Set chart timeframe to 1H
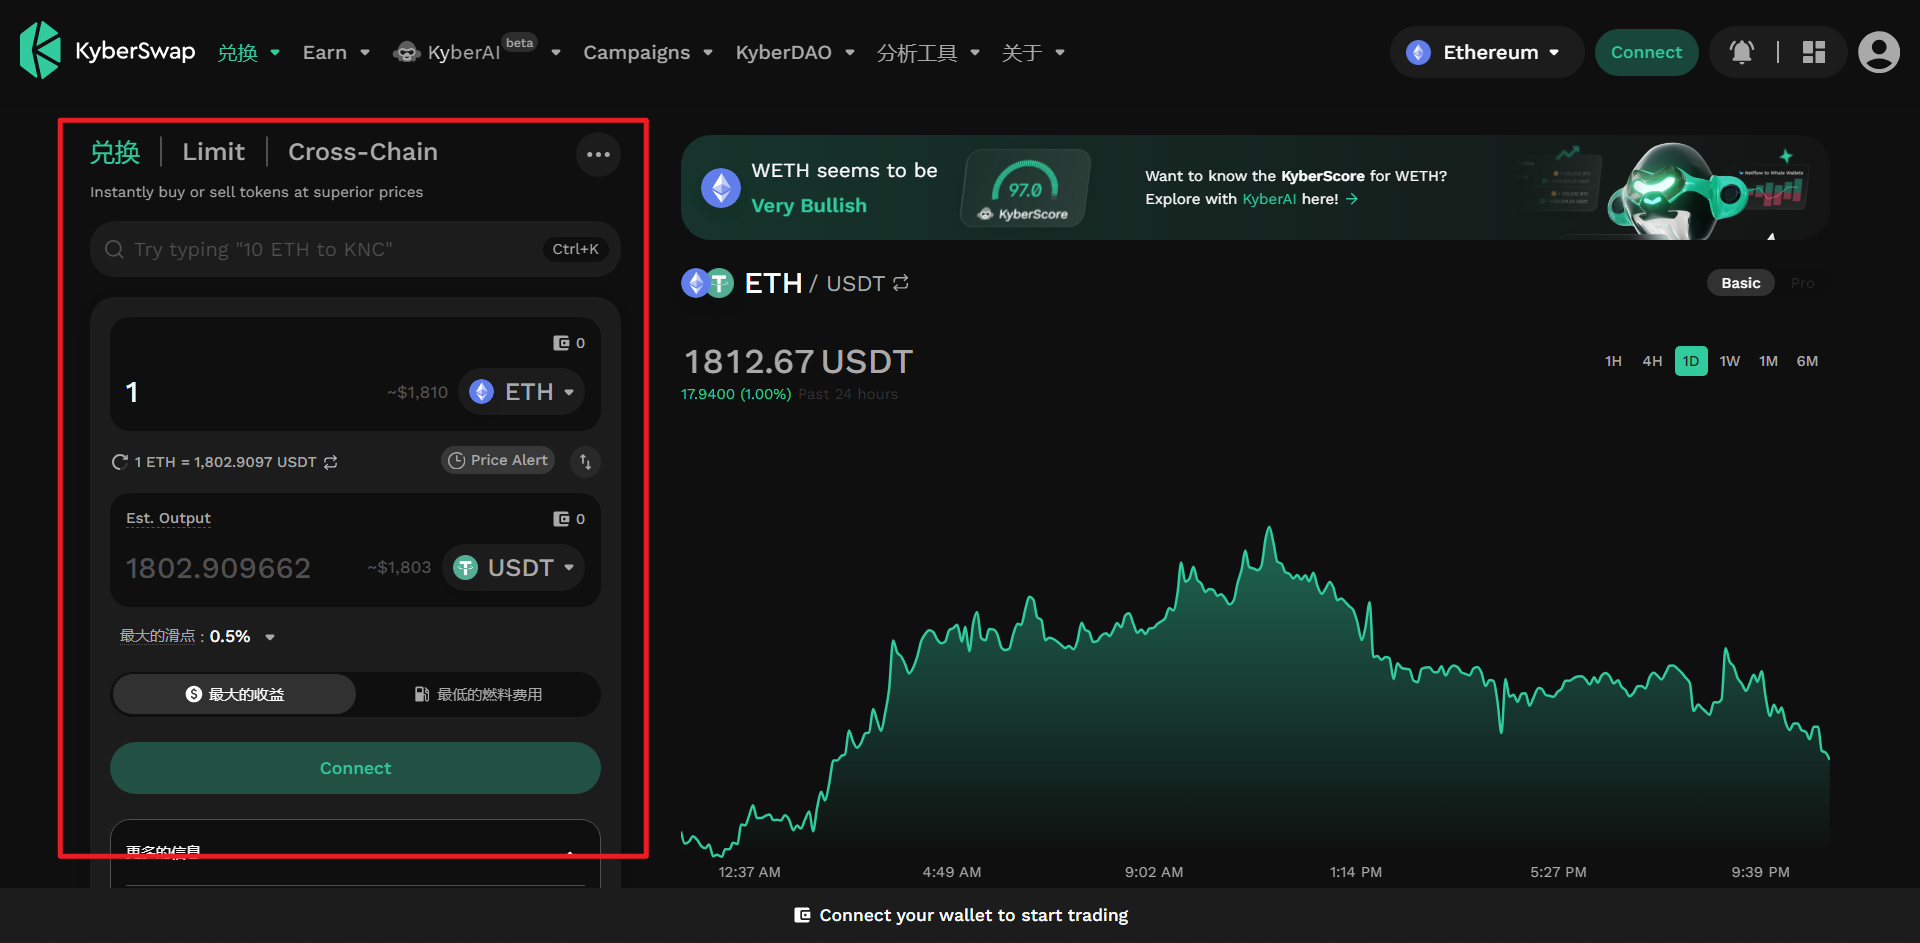 1613,361
